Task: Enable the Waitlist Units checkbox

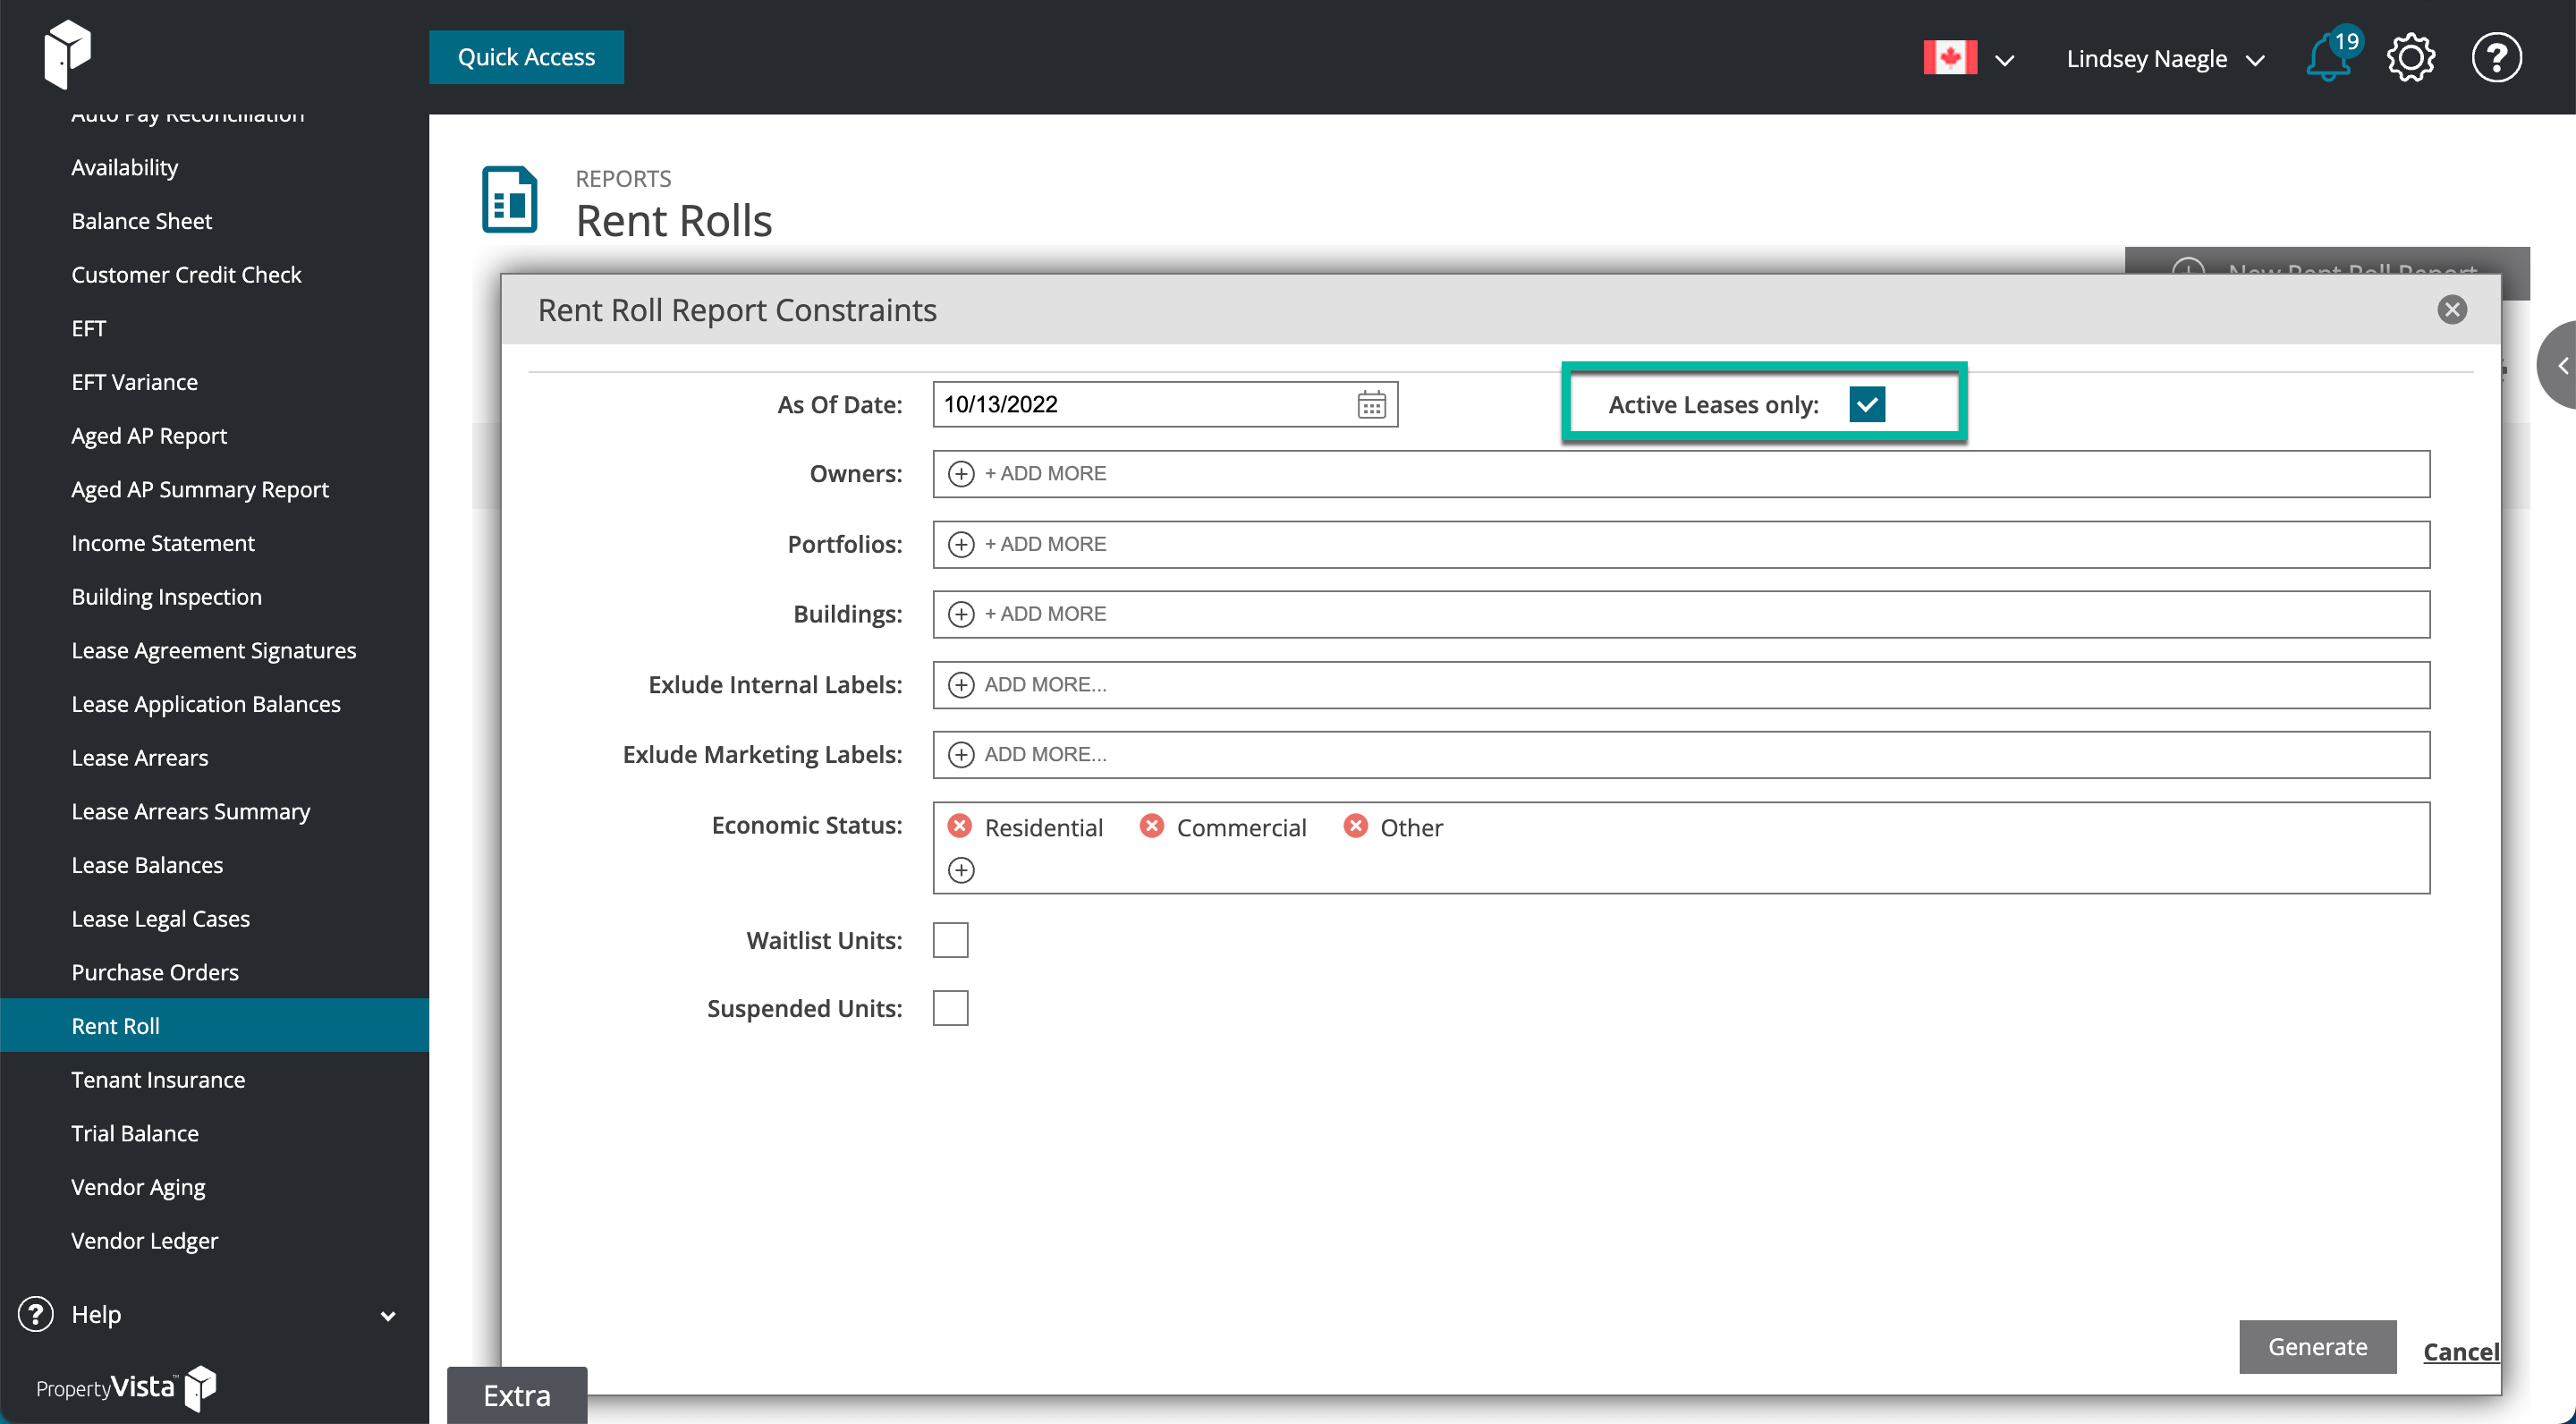Action: click(x=950, y=940)
